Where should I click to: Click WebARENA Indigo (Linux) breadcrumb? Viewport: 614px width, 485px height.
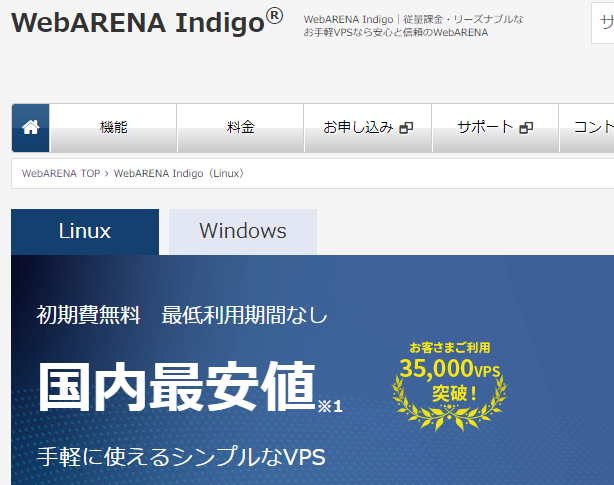point(179,173)
